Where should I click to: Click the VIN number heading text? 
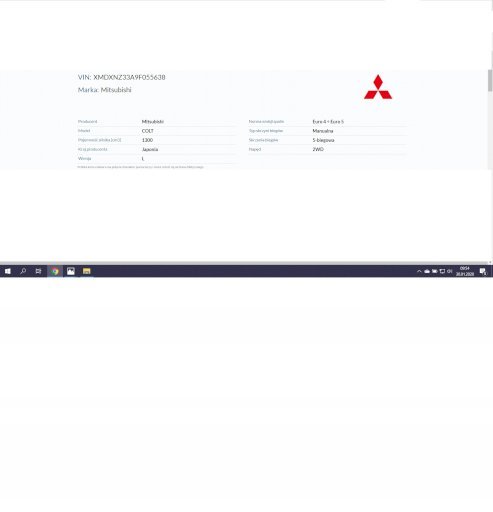click(x=121, y=77)
